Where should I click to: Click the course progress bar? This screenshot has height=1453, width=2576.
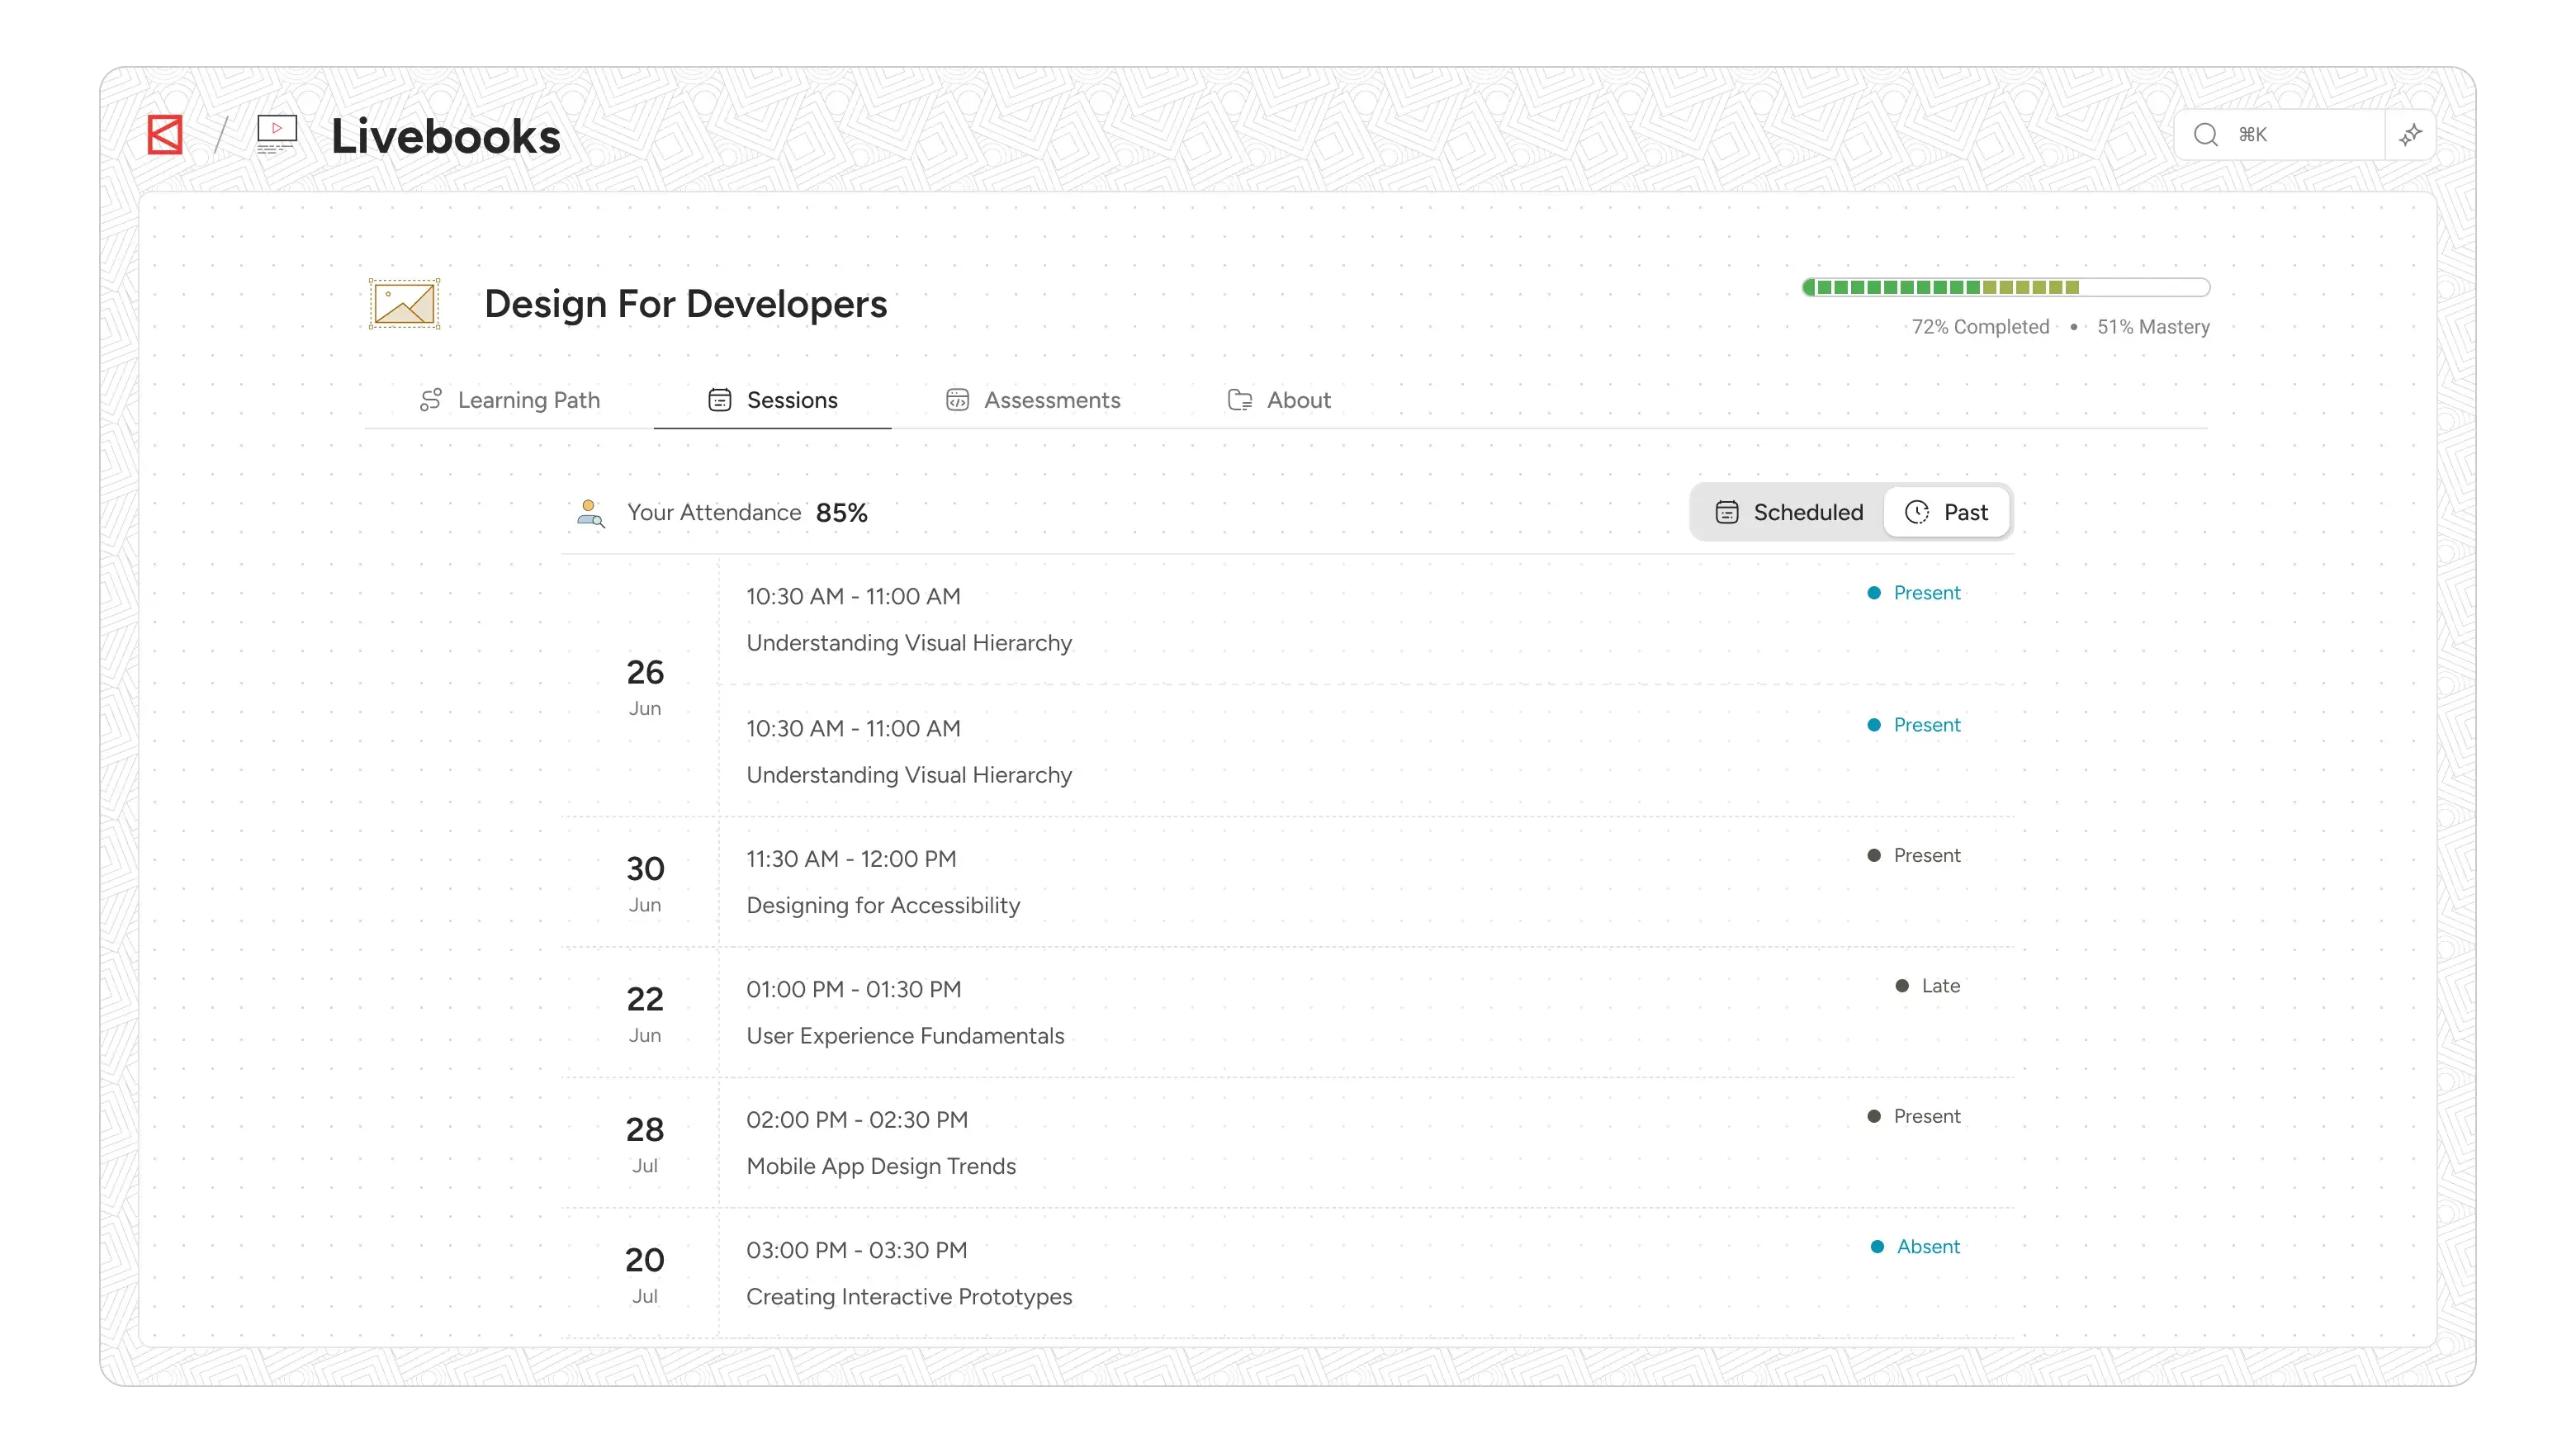pos(2005,288)
